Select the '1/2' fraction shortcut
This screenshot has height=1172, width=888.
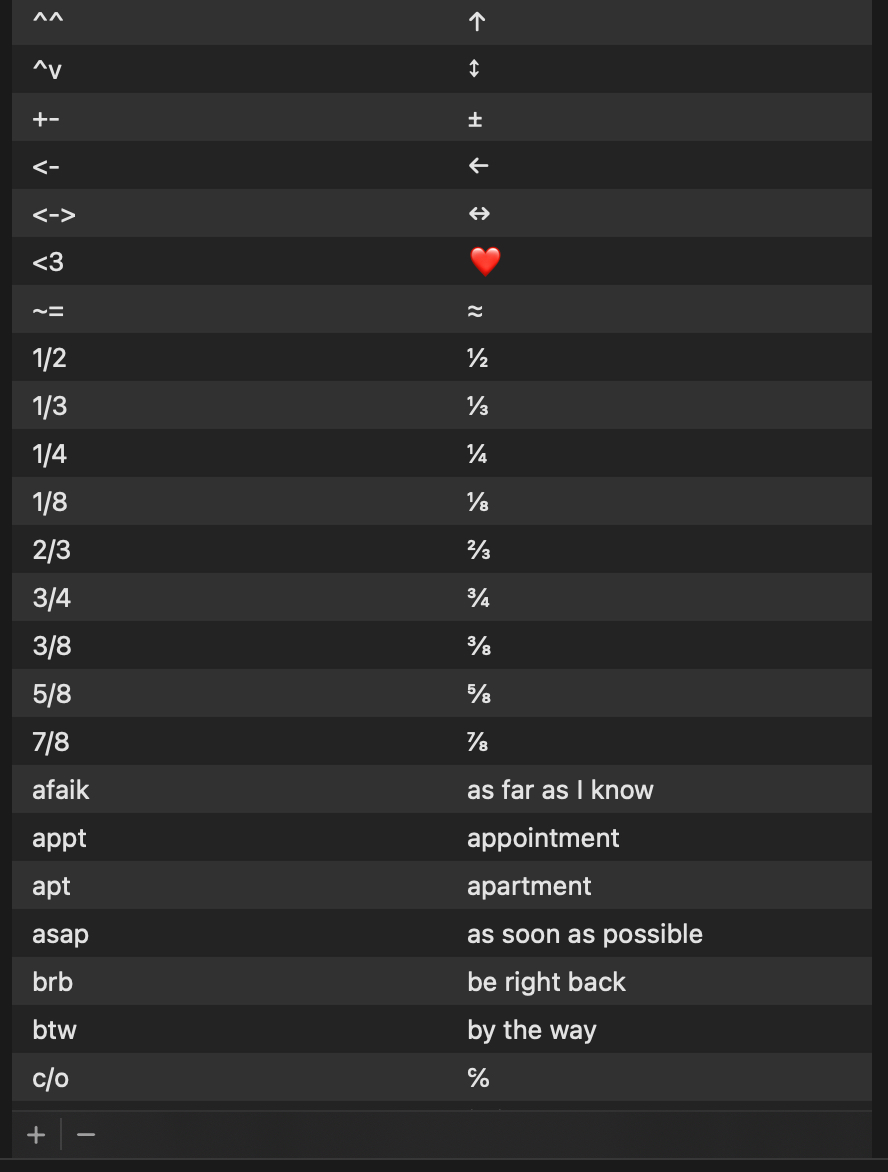click(x=50, y=358)
